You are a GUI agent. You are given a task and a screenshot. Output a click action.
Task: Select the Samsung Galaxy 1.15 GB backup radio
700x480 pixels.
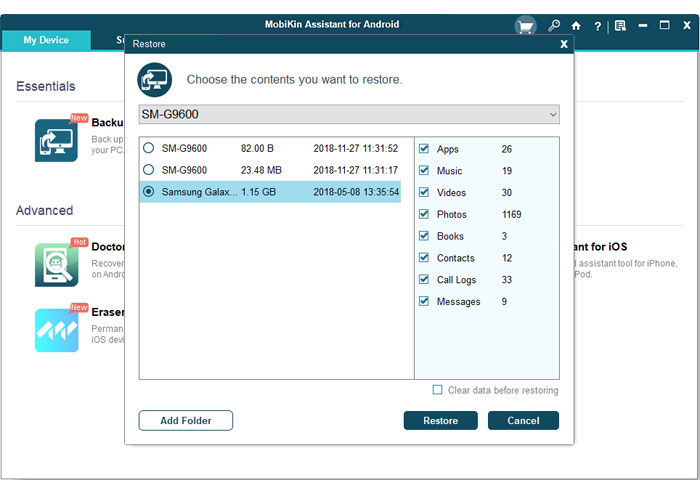point(149,192)
